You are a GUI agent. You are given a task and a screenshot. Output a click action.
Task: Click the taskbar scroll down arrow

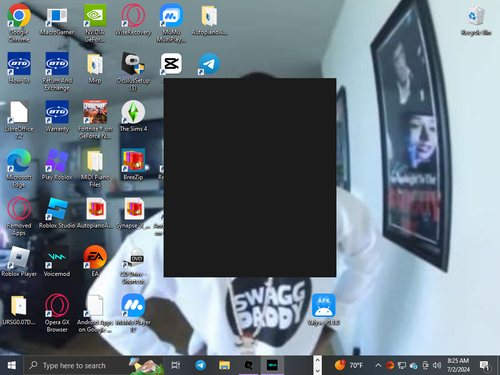(x=317, y=370)
